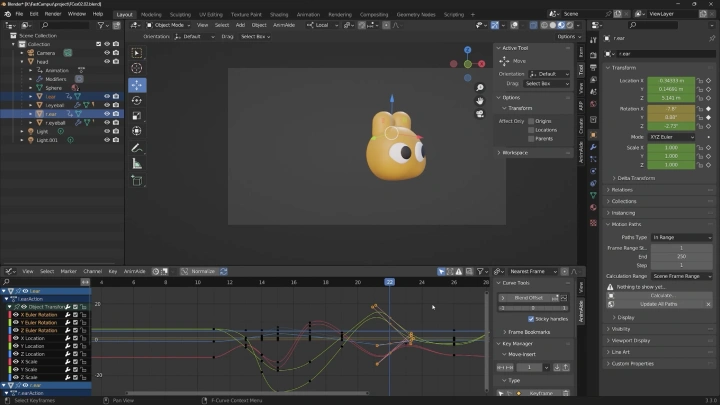The height and width of the screenshot is (405, 720).
Task: Uncheck the Sticky handles checkbox
Action: tap(531, 319)
